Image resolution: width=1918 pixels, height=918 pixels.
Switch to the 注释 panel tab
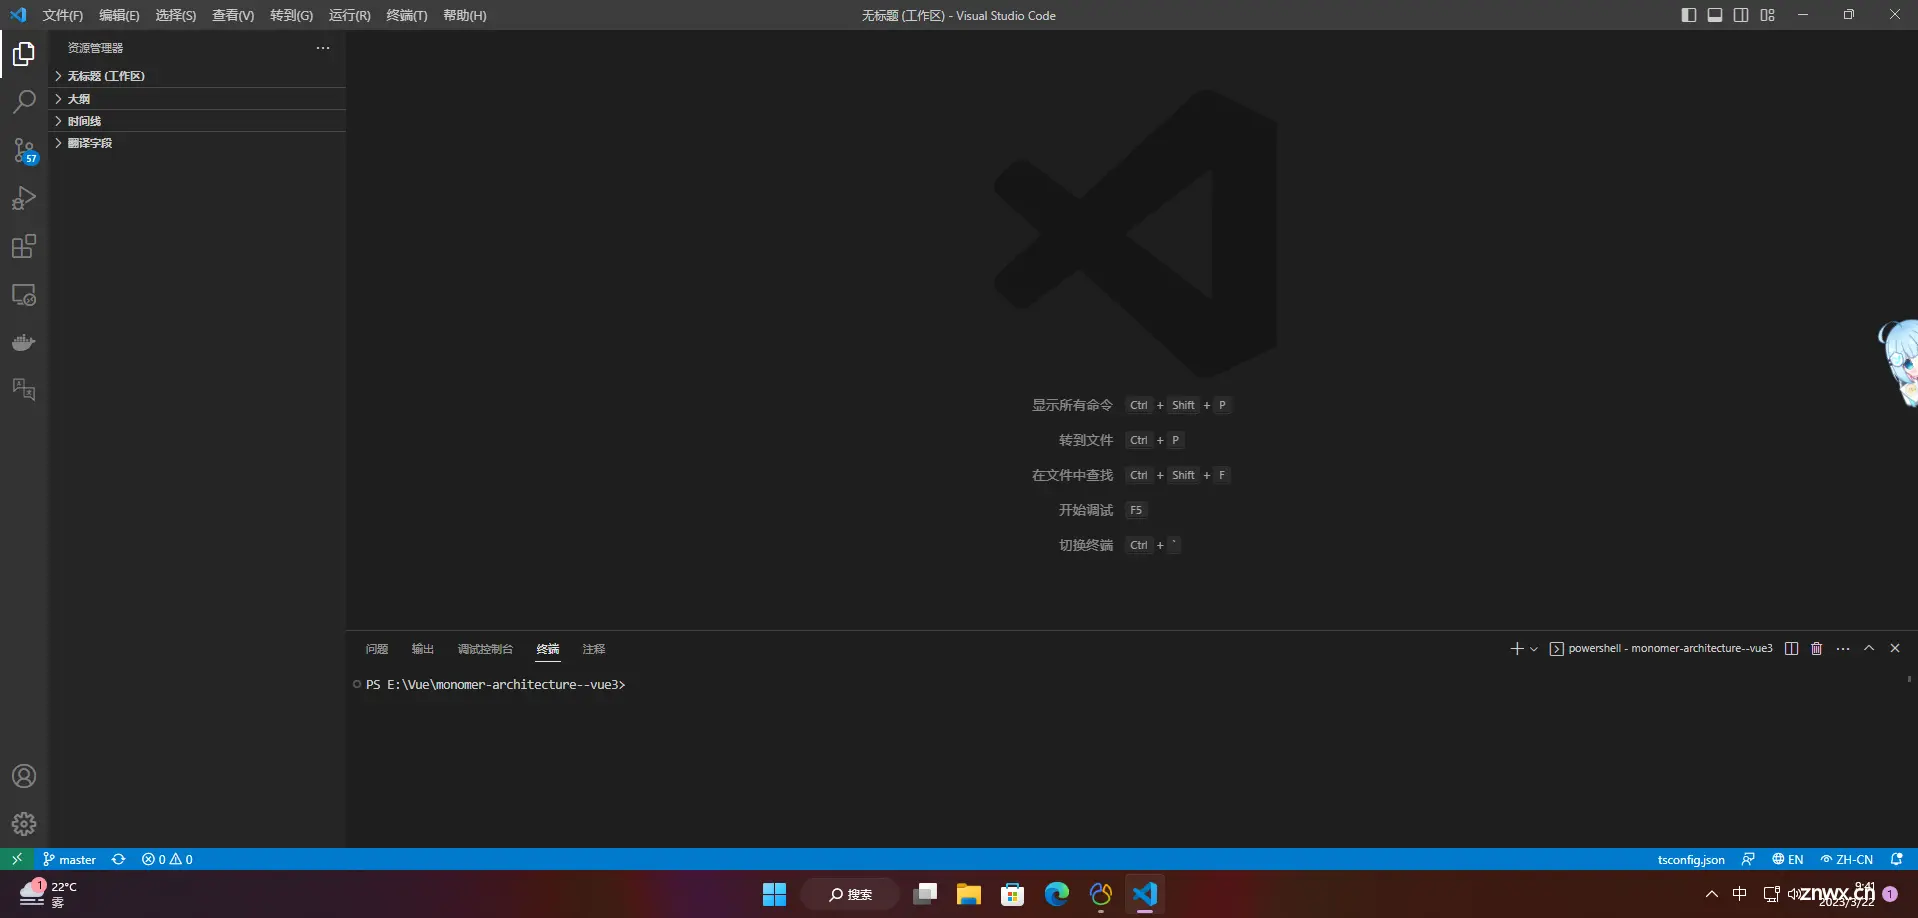click(594, 649)
